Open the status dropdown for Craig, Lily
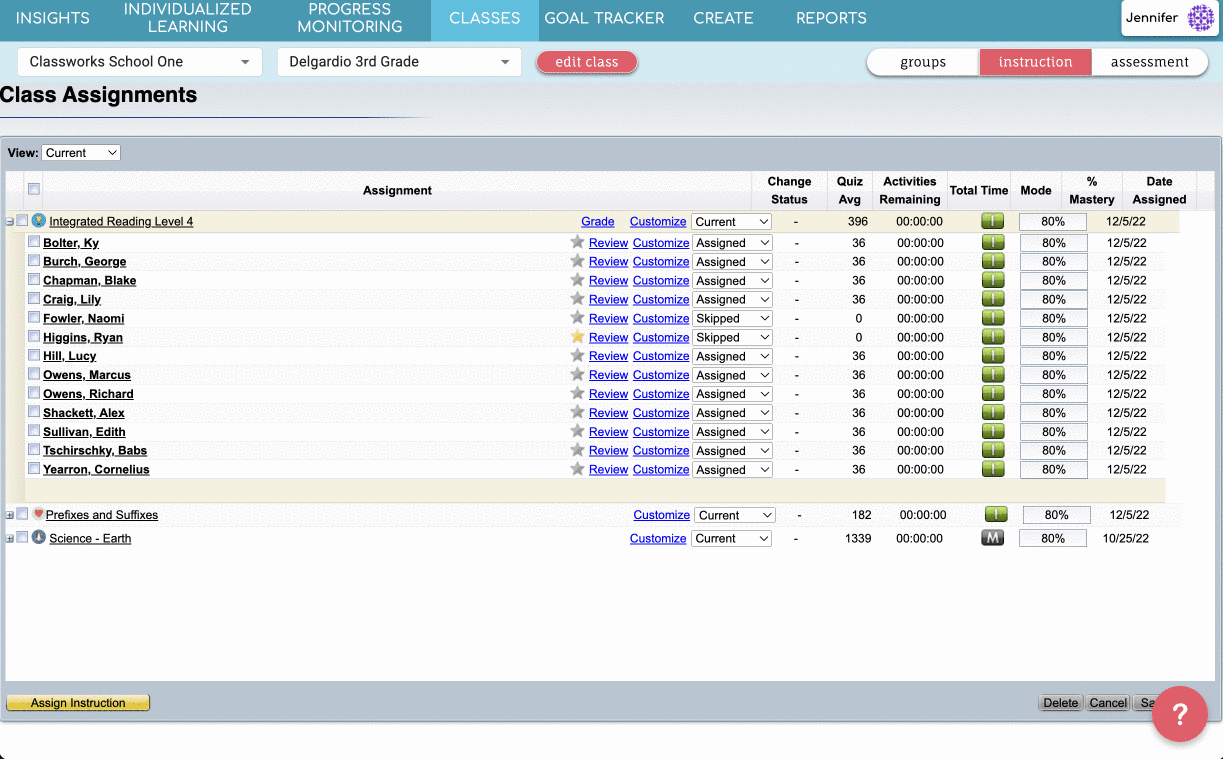Viewport: 1223px width, 759px height. pos(732,299)
